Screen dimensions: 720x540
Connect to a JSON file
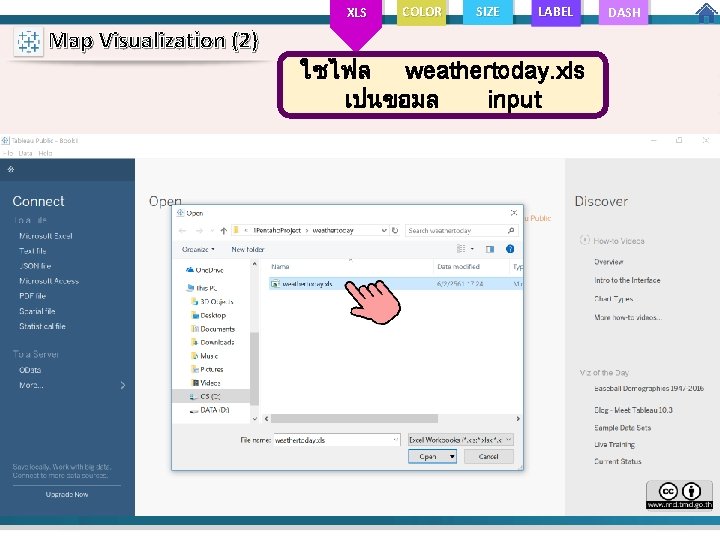click(35, 266)
